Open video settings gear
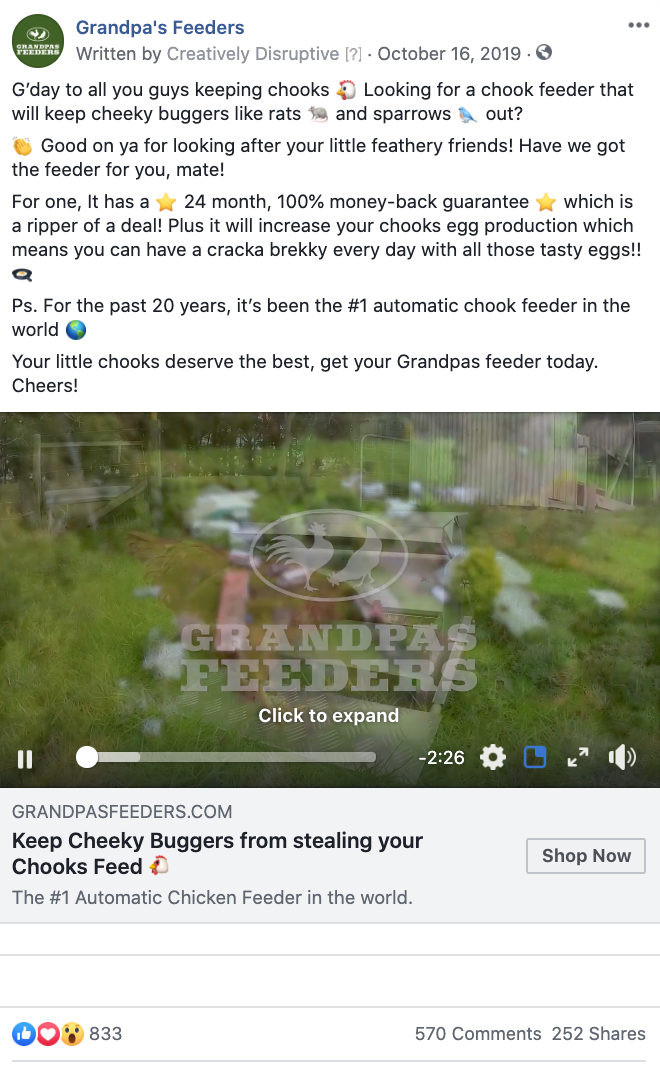 click(492, 757)
